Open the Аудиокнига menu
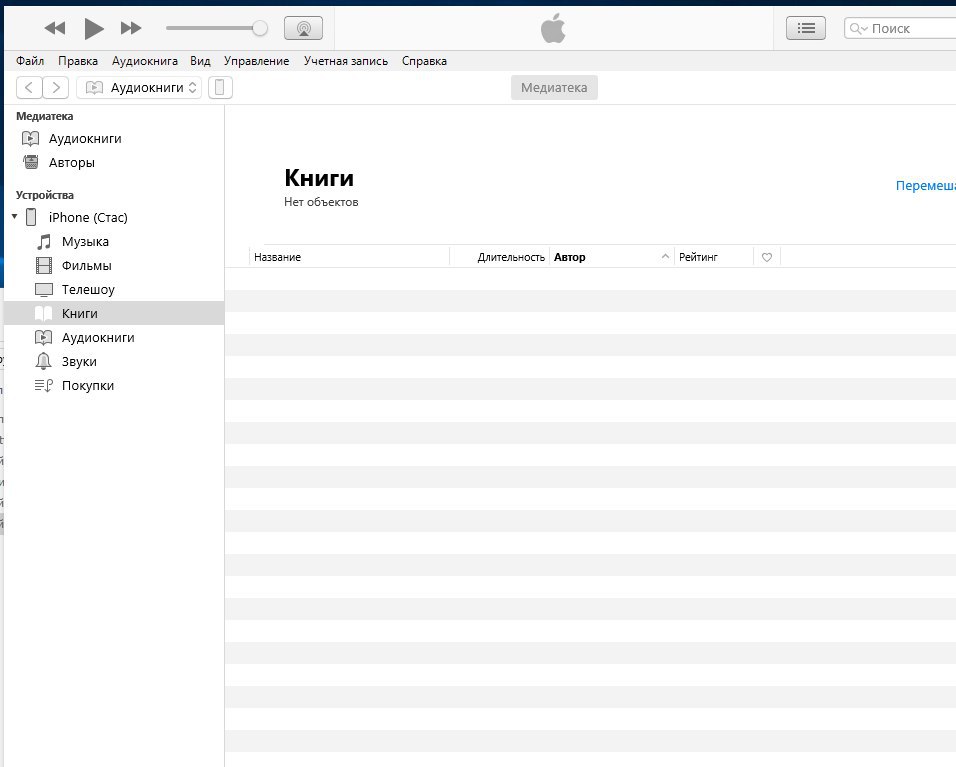Viewport: 956px width, 767px height. (144, 61)
